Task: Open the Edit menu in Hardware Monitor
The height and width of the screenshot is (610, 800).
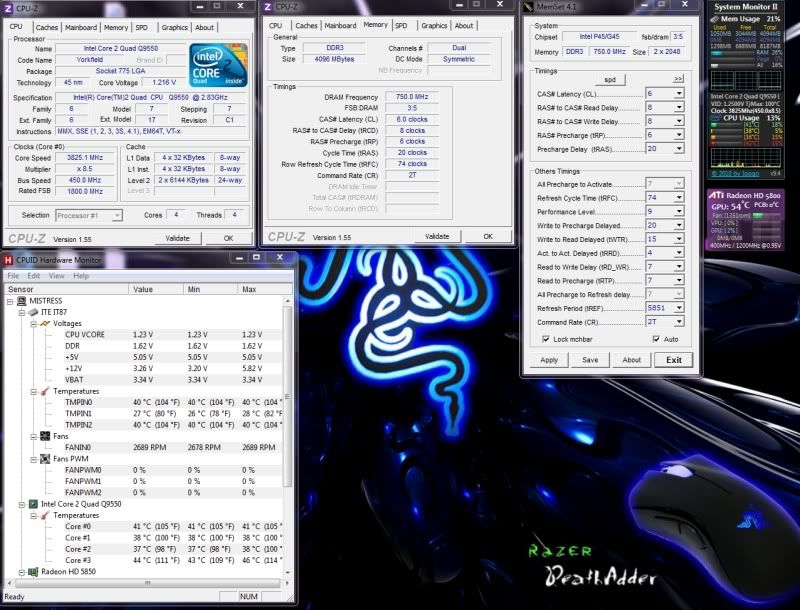Action: [x=34, y=276]
